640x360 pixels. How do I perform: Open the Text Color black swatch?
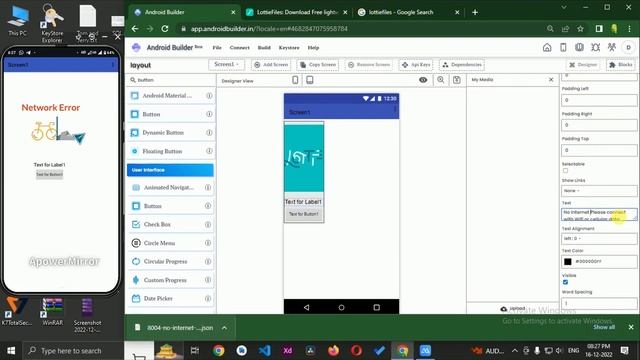[x=568, y=261]
